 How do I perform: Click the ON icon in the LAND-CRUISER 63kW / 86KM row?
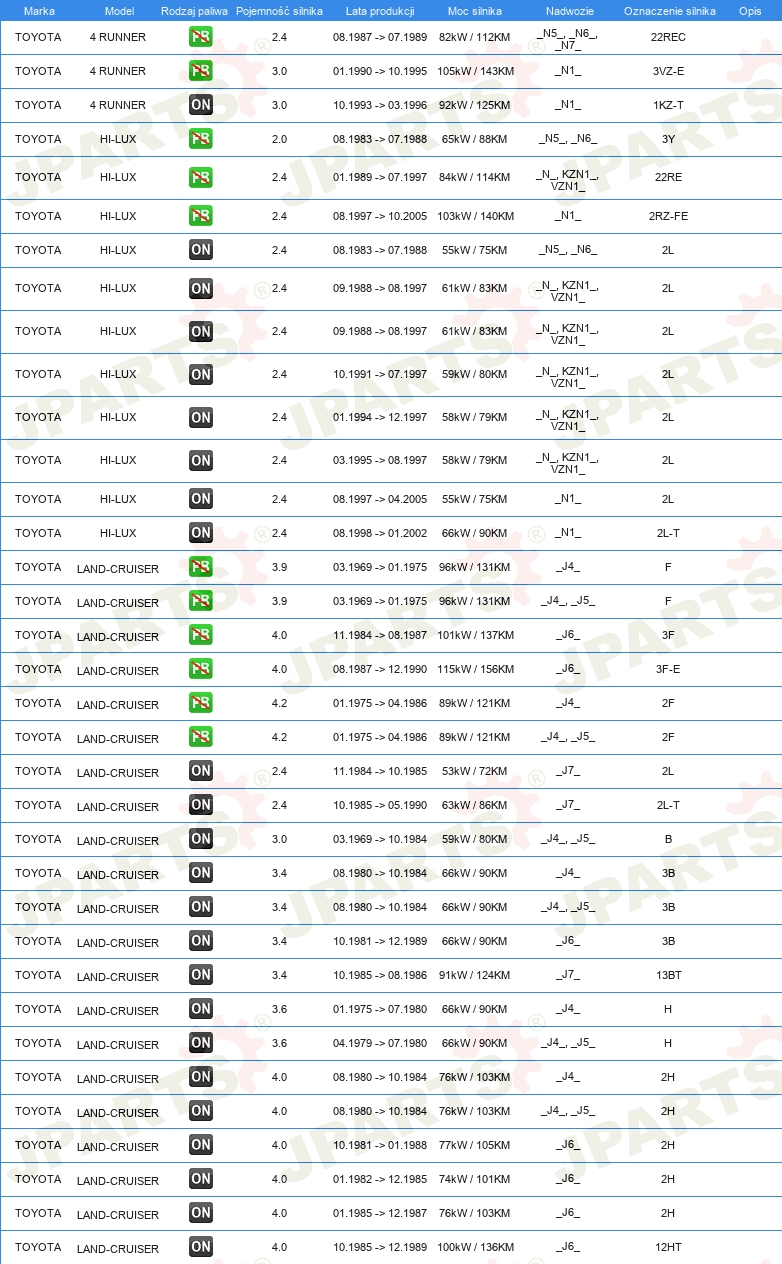pos(200,805)
